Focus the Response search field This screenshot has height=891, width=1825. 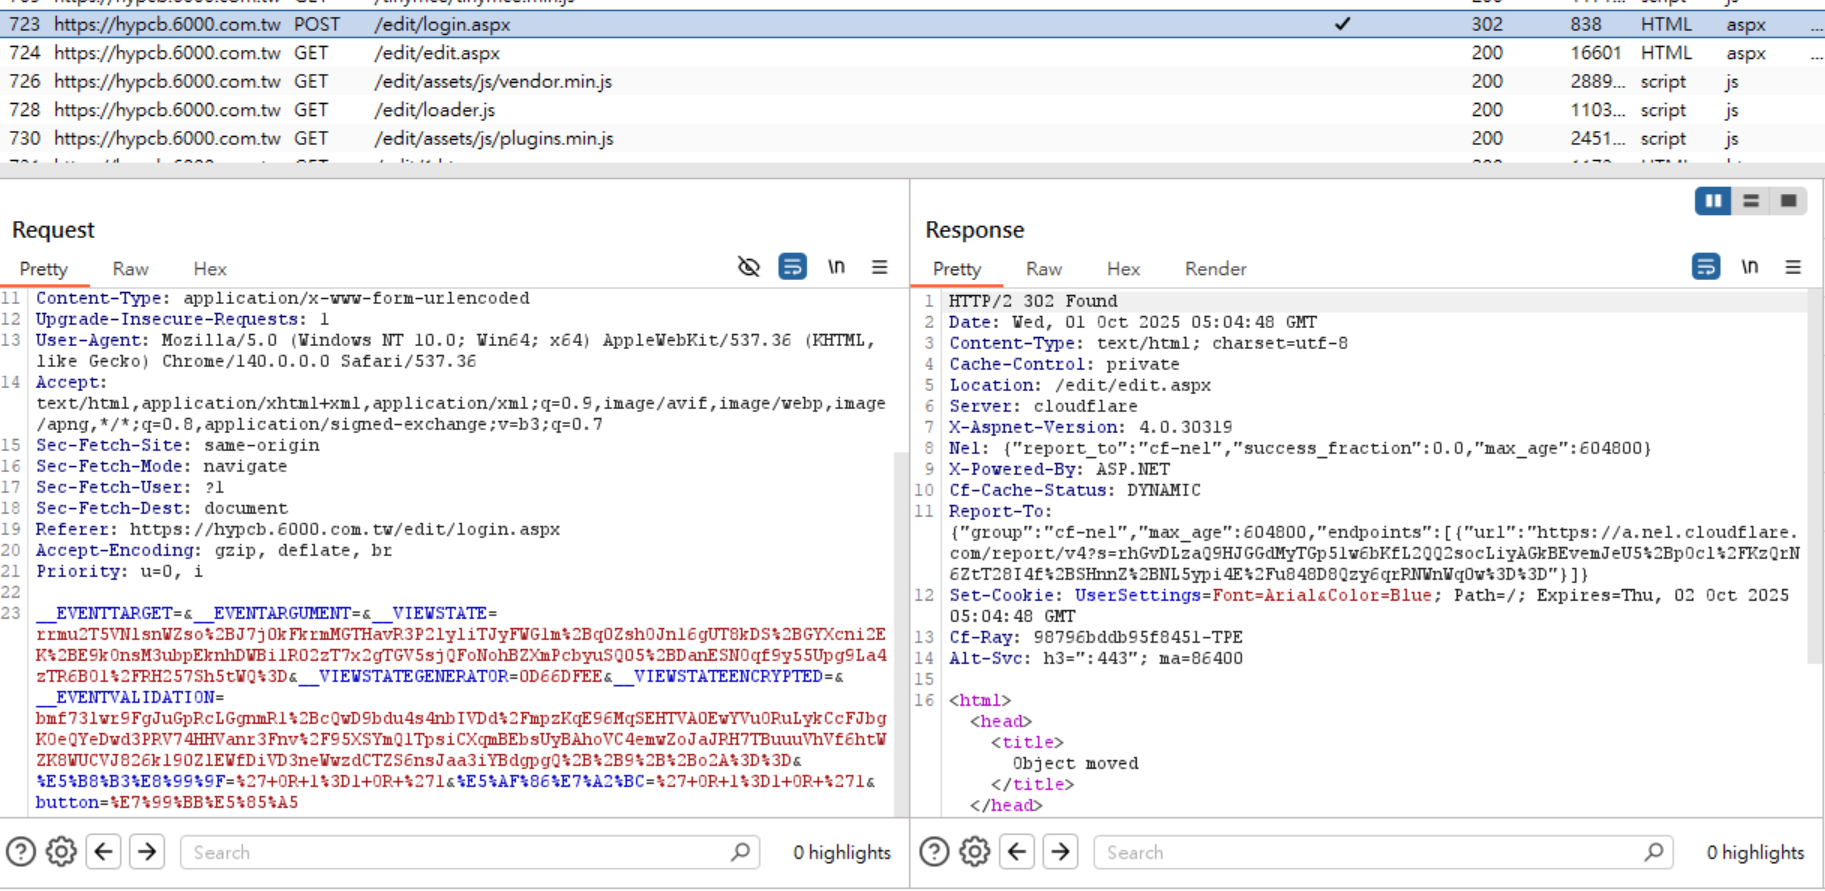pyautogui.click(x=1383, y=853)
